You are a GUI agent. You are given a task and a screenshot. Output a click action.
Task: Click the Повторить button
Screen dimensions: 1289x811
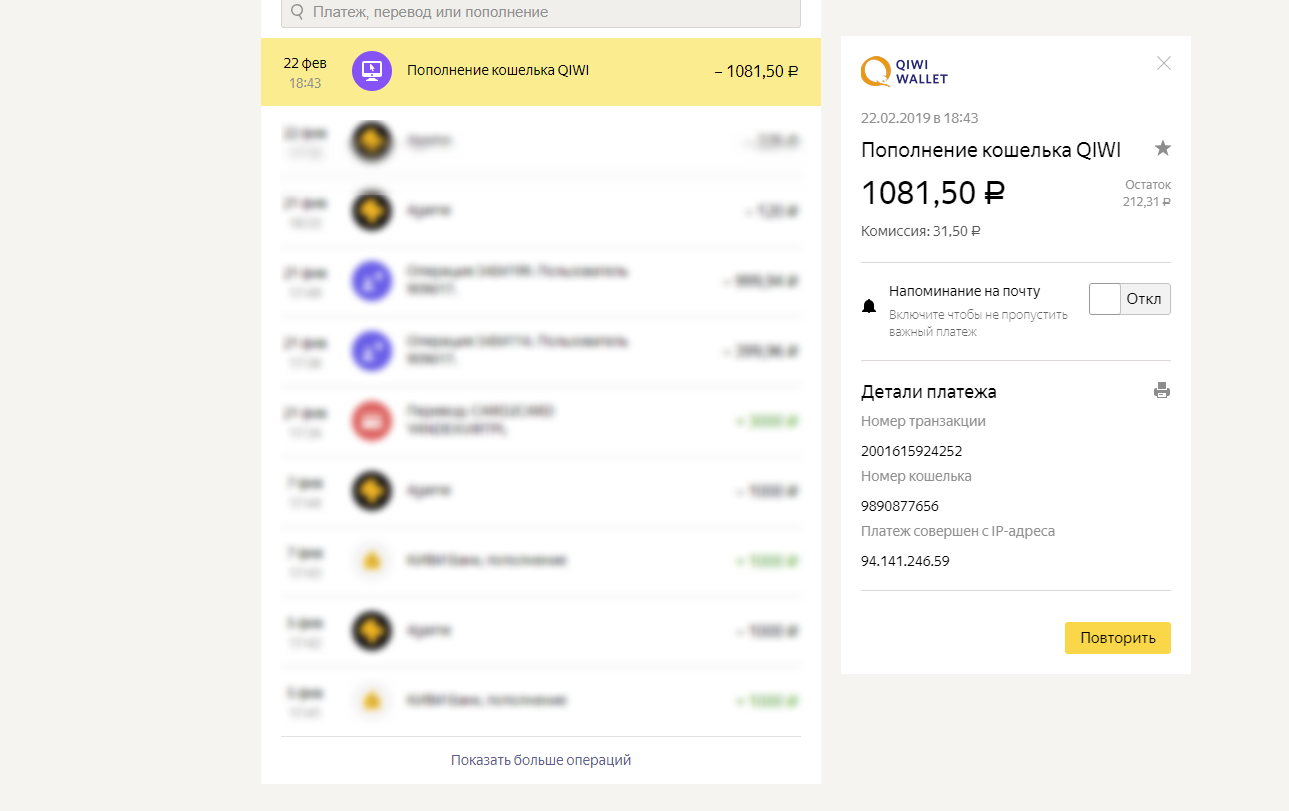point(1117,638)
